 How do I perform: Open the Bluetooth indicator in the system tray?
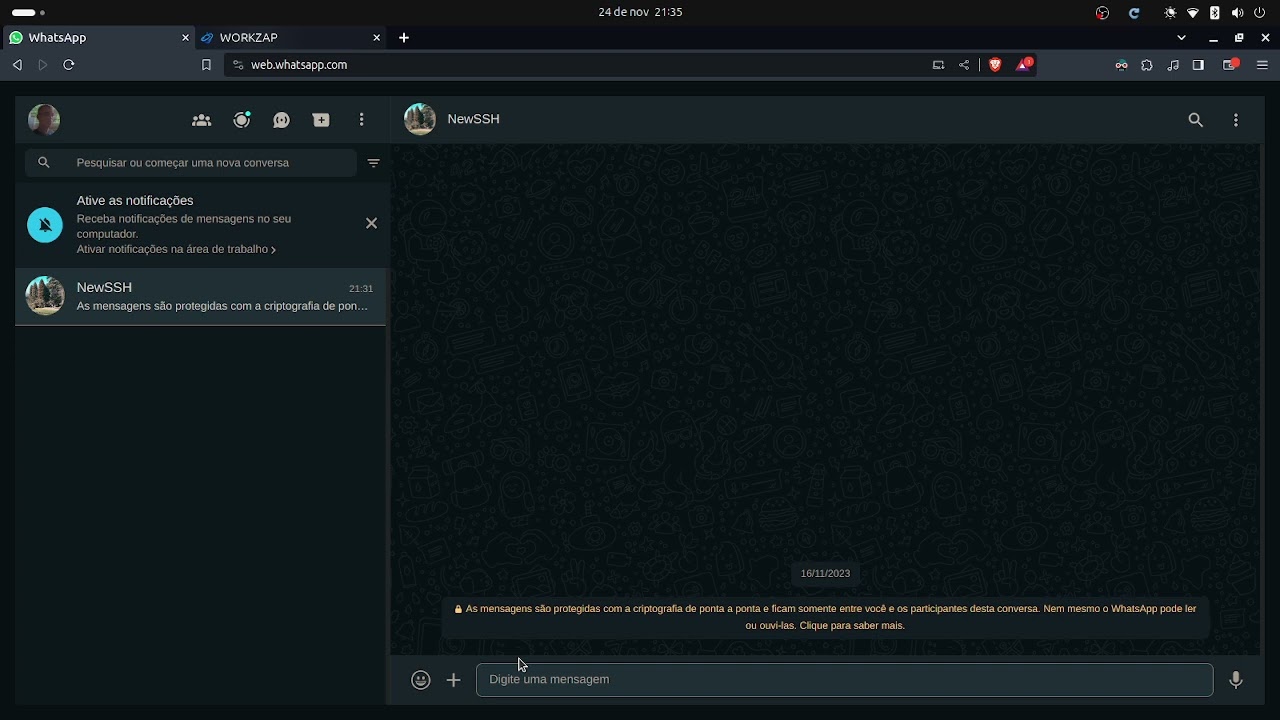tap(1215, 13)
